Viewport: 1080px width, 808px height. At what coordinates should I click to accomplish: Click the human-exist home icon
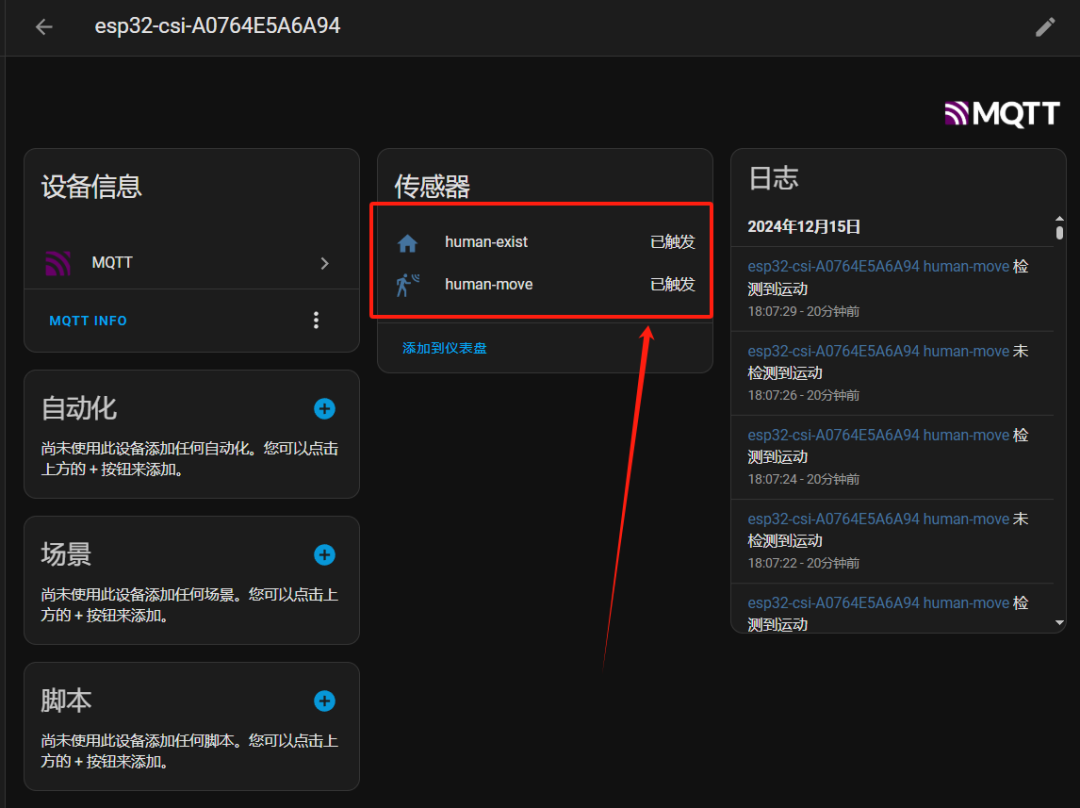(x=407, y=242)
